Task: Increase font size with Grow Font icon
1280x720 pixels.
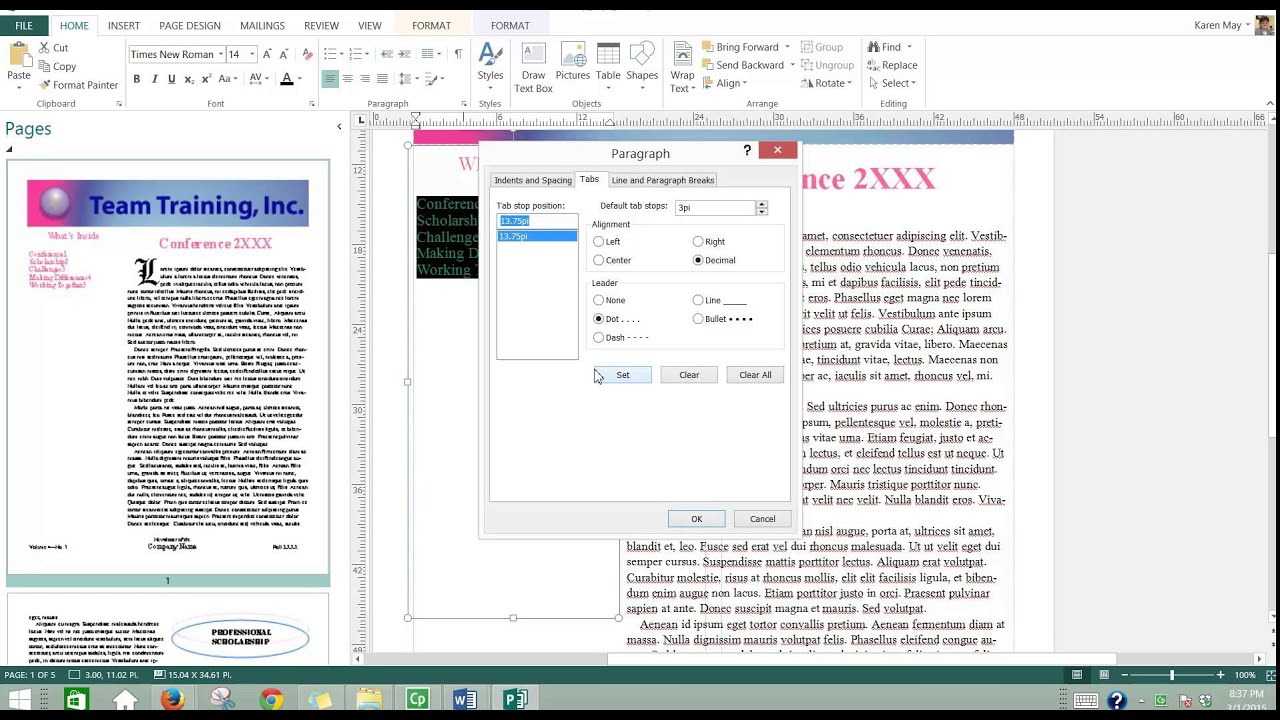Action: (x=268, y=54)
